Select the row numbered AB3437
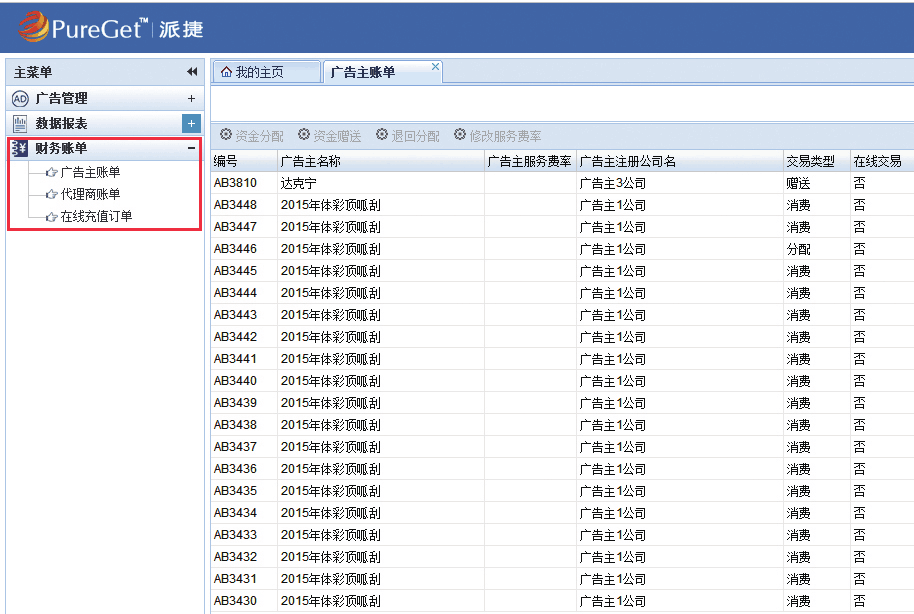This screenshot has height=614, width=914. (563, 447)
